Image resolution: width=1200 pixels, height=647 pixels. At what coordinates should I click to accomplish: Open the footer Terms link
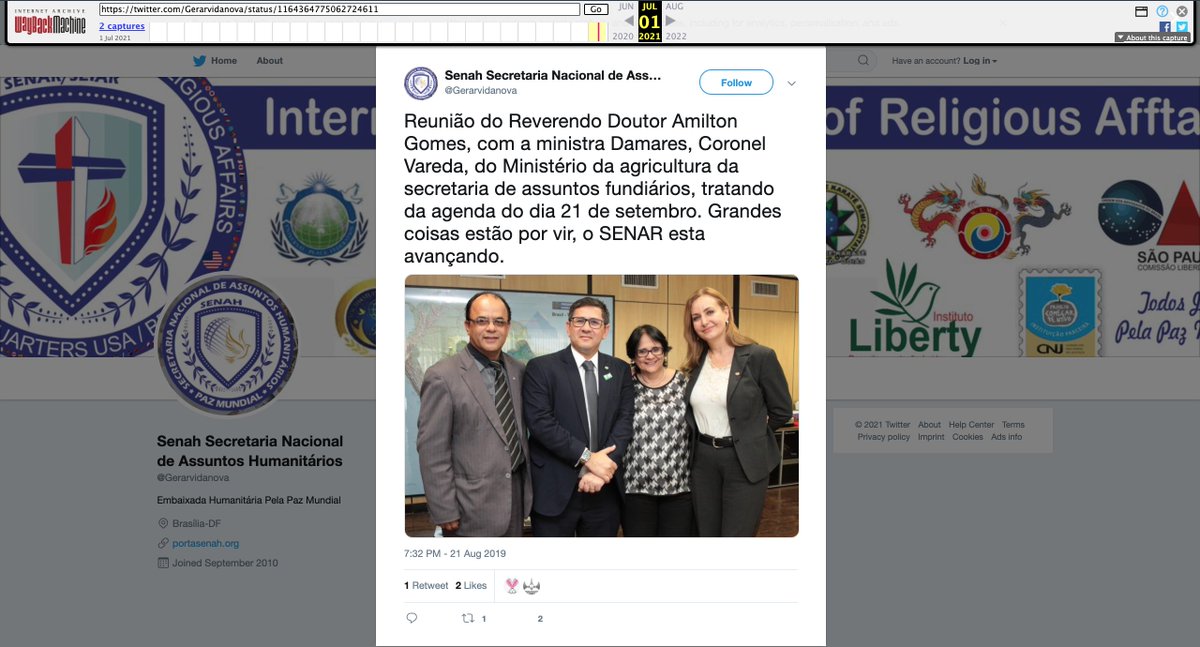click(1013, 425)
